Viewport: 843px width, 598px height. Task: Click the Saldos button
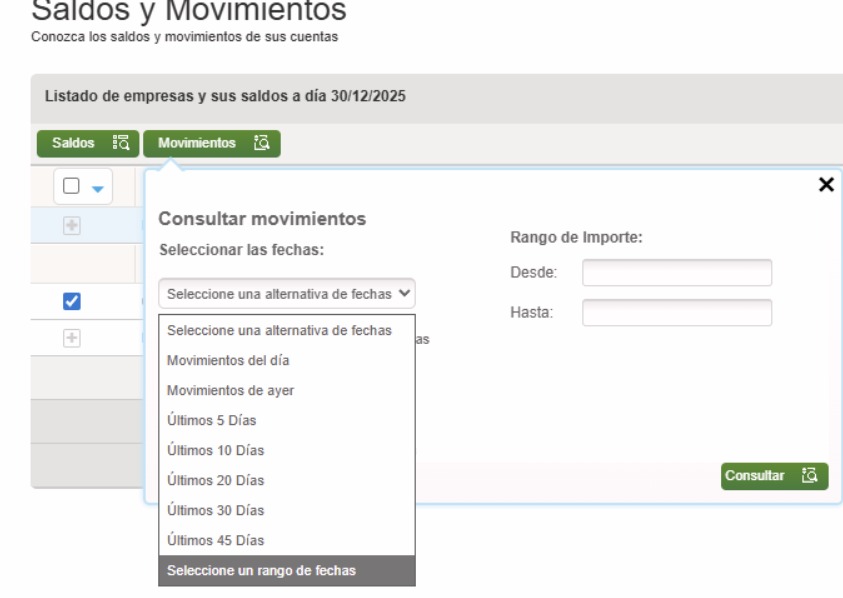coord(88,144)
